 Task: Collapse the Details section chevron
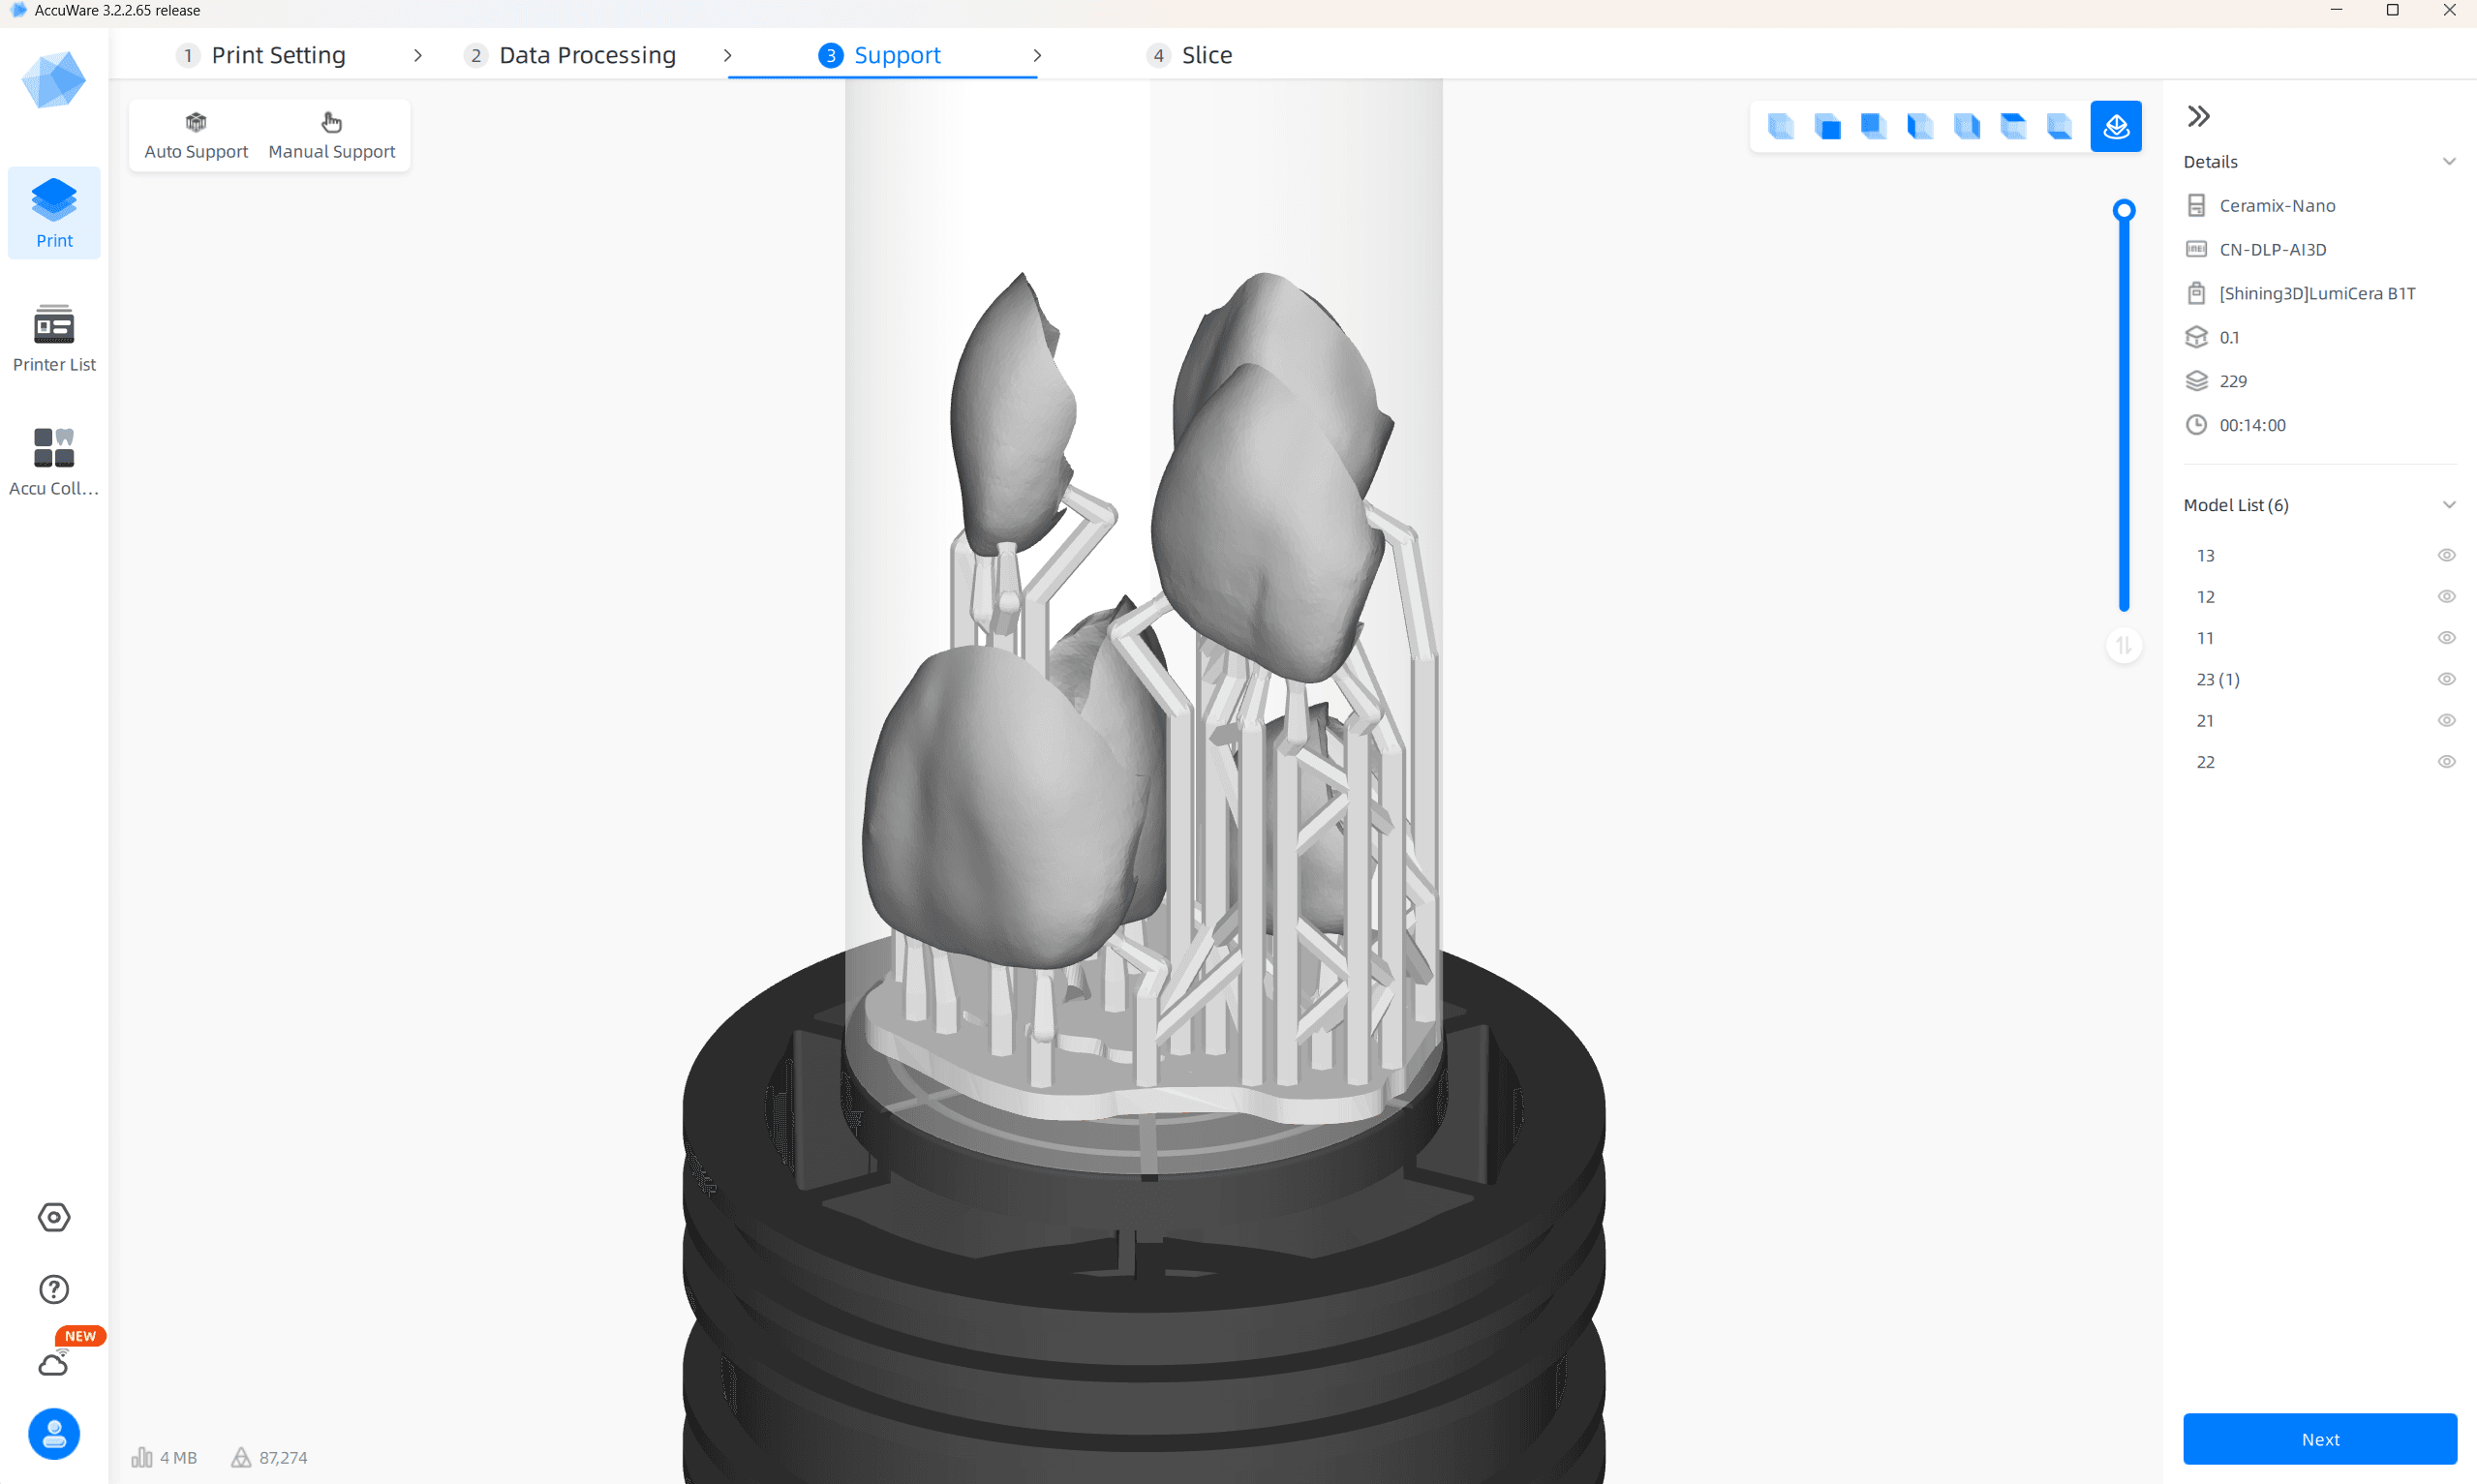tap(2448, 162)
